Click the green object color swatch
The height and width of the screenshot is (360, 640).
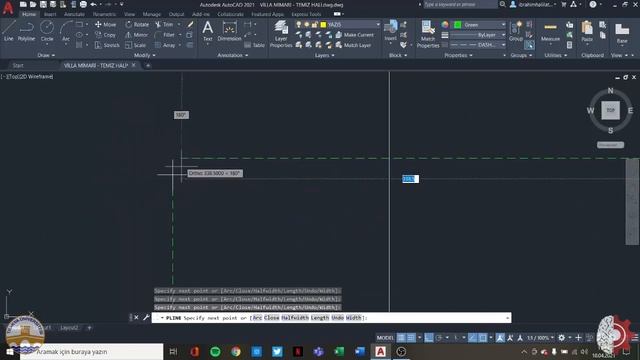(x=458, y=24)
